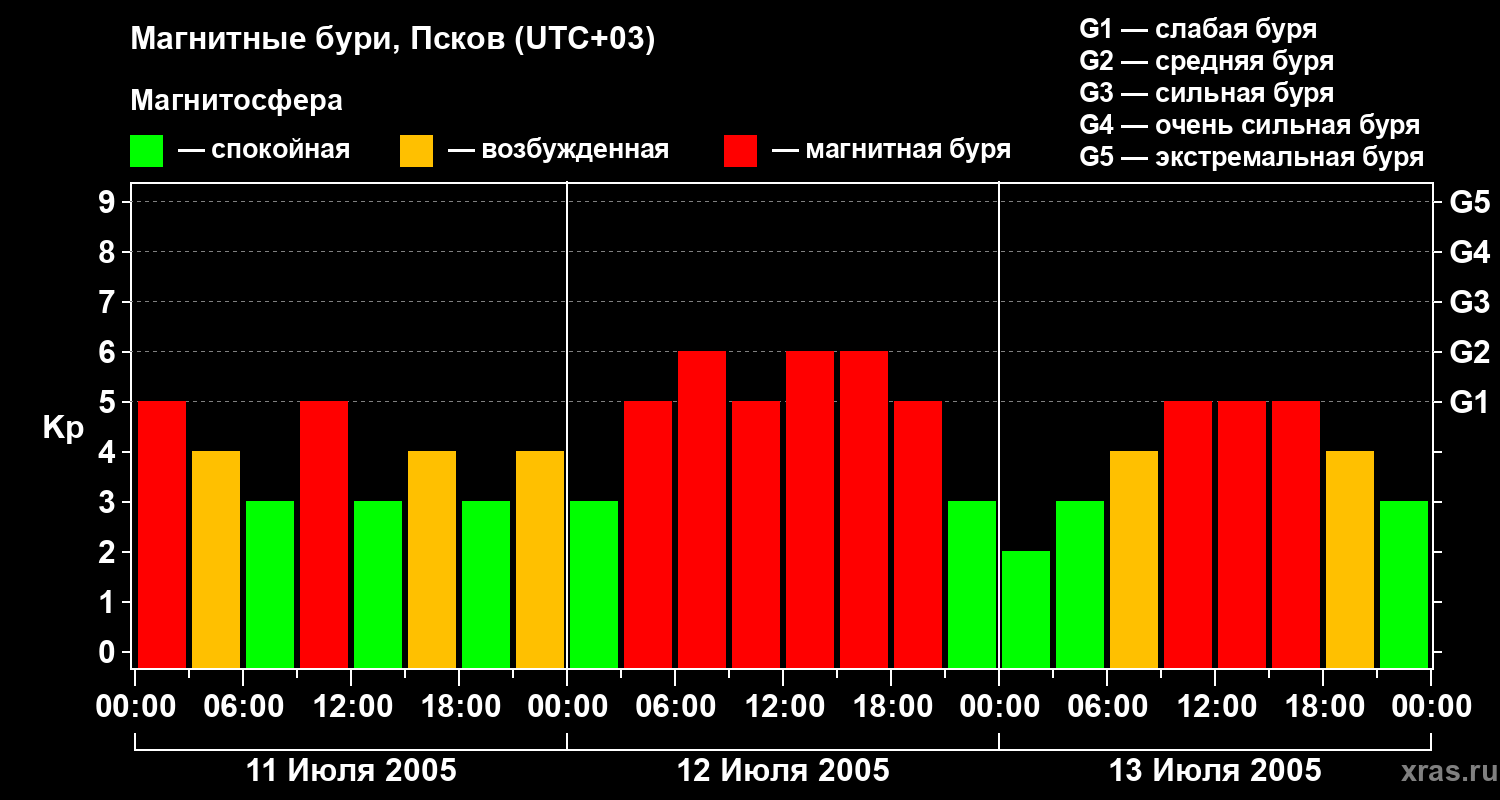This screenshot has height=800, width=1500.
Task: Click the orange Kp 4 bar at 06:00–09:00, 13 Июля
Action: 1134,559
